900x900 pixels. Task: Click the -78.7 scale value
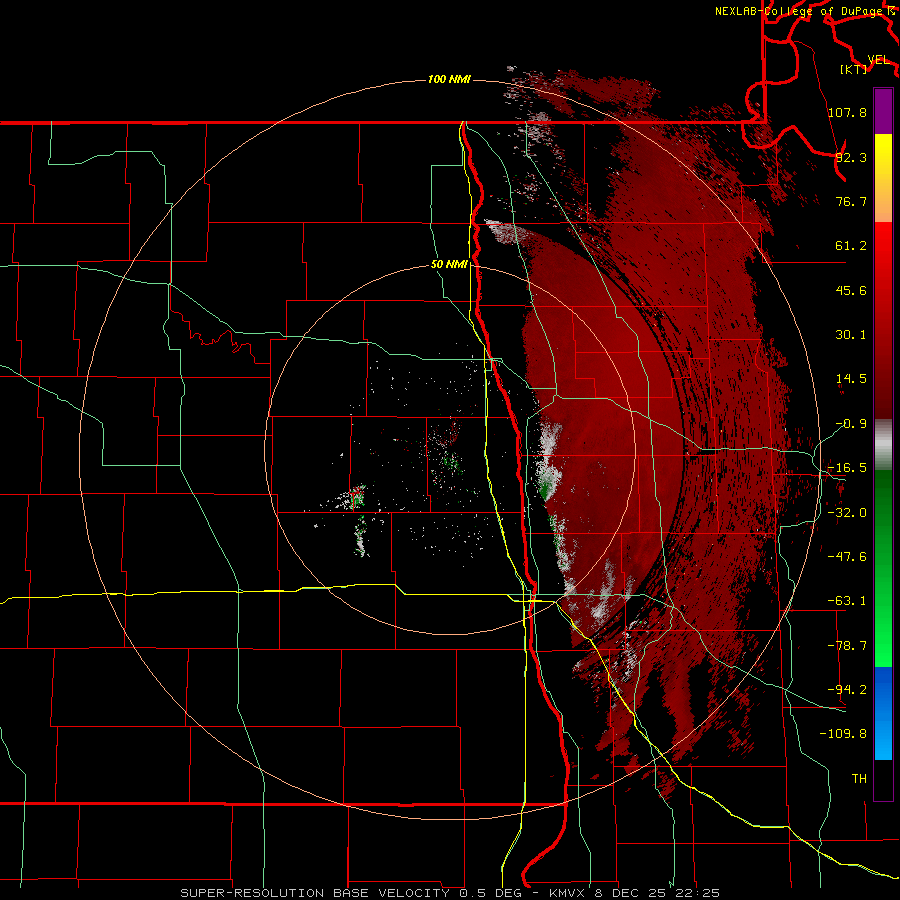pos(847,646)
